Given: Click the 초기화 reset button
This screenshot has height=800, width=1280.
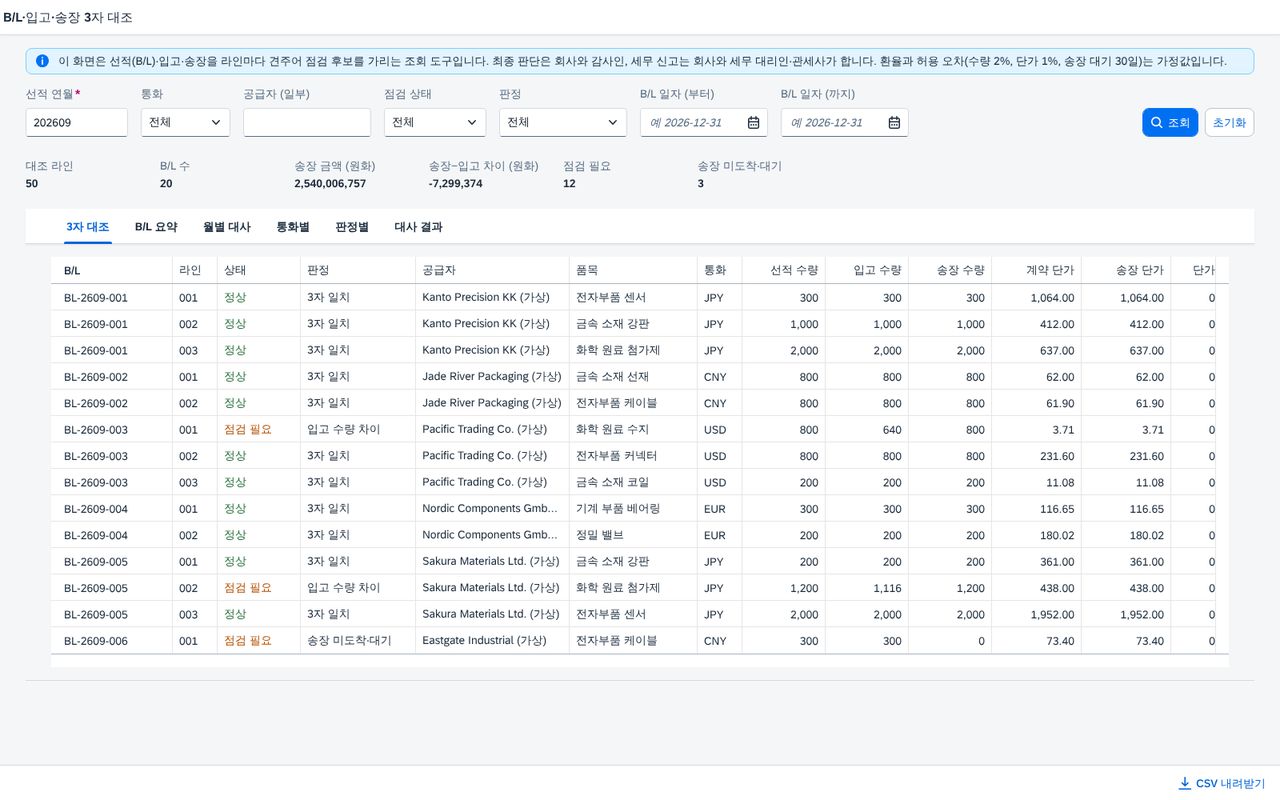Looking at the screenshot, I should [1230, 123].
